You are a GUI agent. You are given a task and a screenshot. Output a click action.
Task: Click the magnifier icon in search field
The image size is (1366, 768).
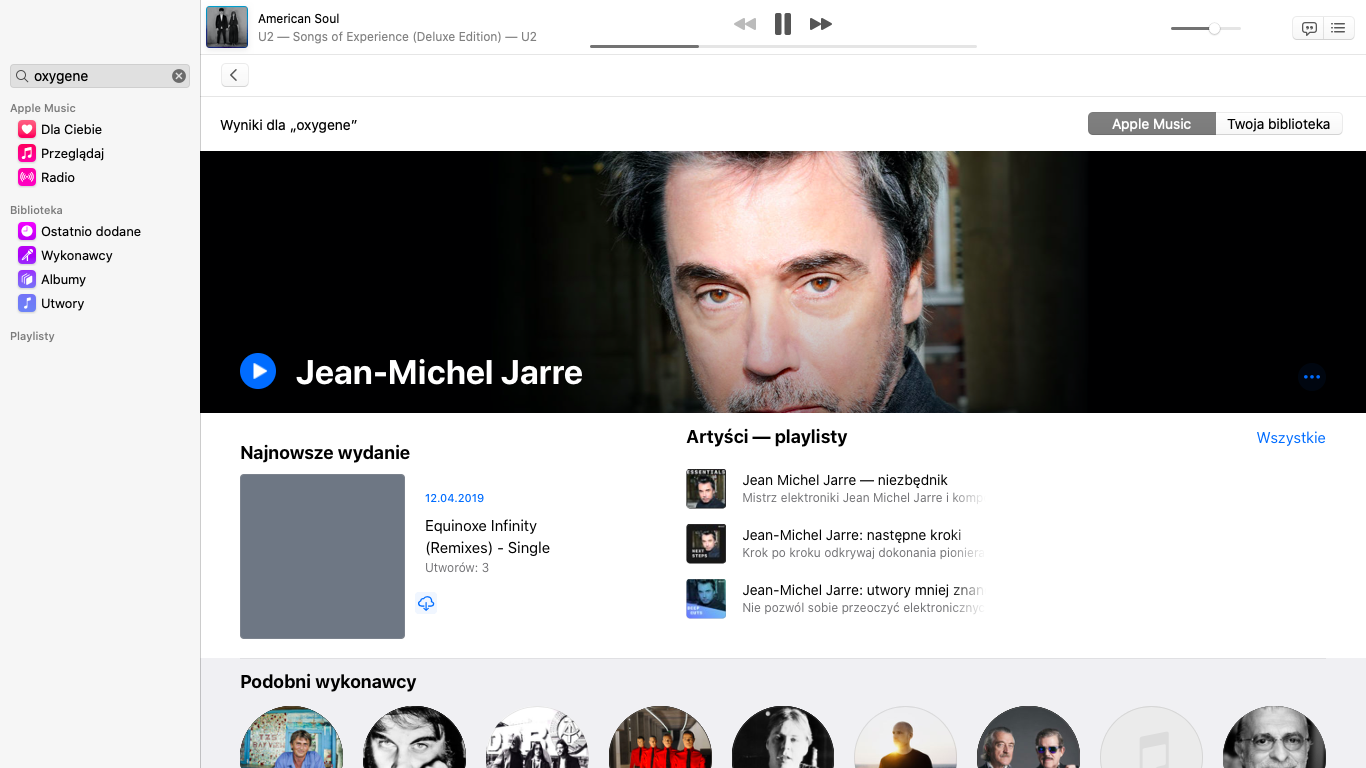pos(22,76)
